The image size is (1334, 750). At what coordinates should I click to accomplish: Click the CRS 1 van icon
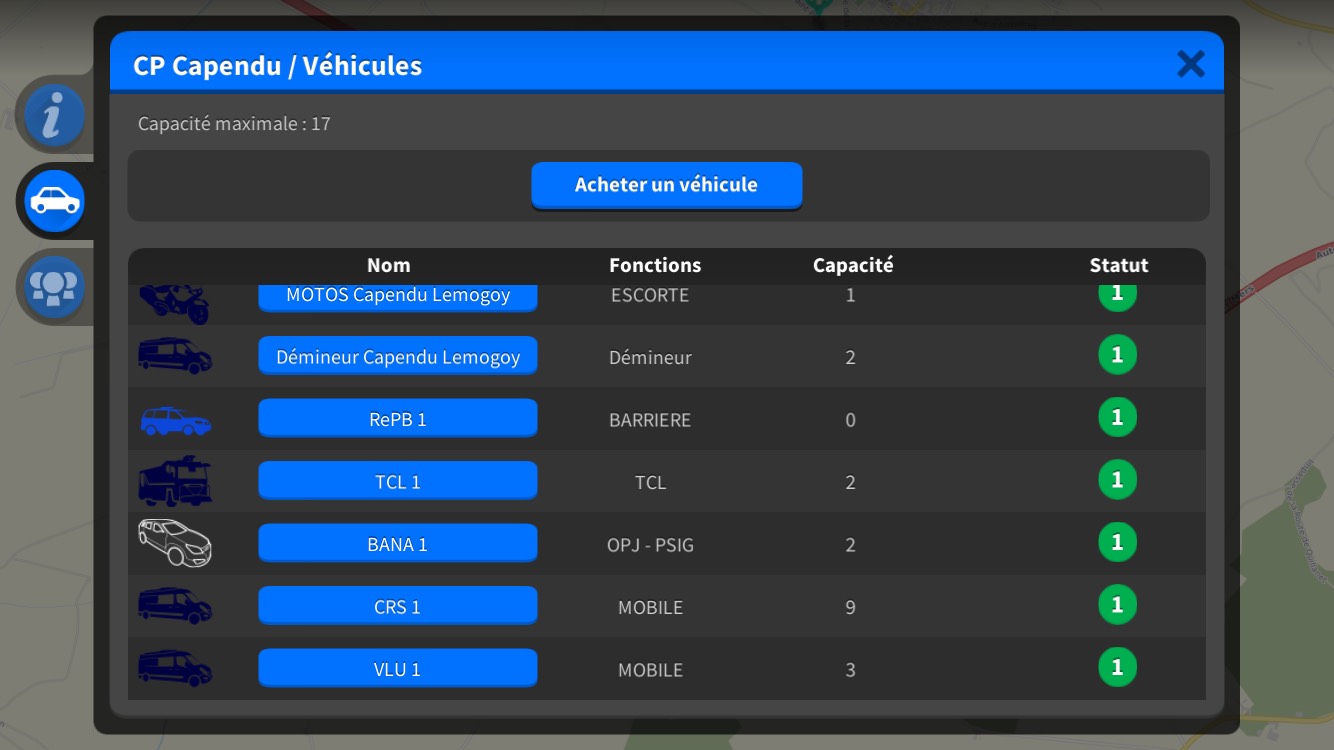tap(175, 606)
